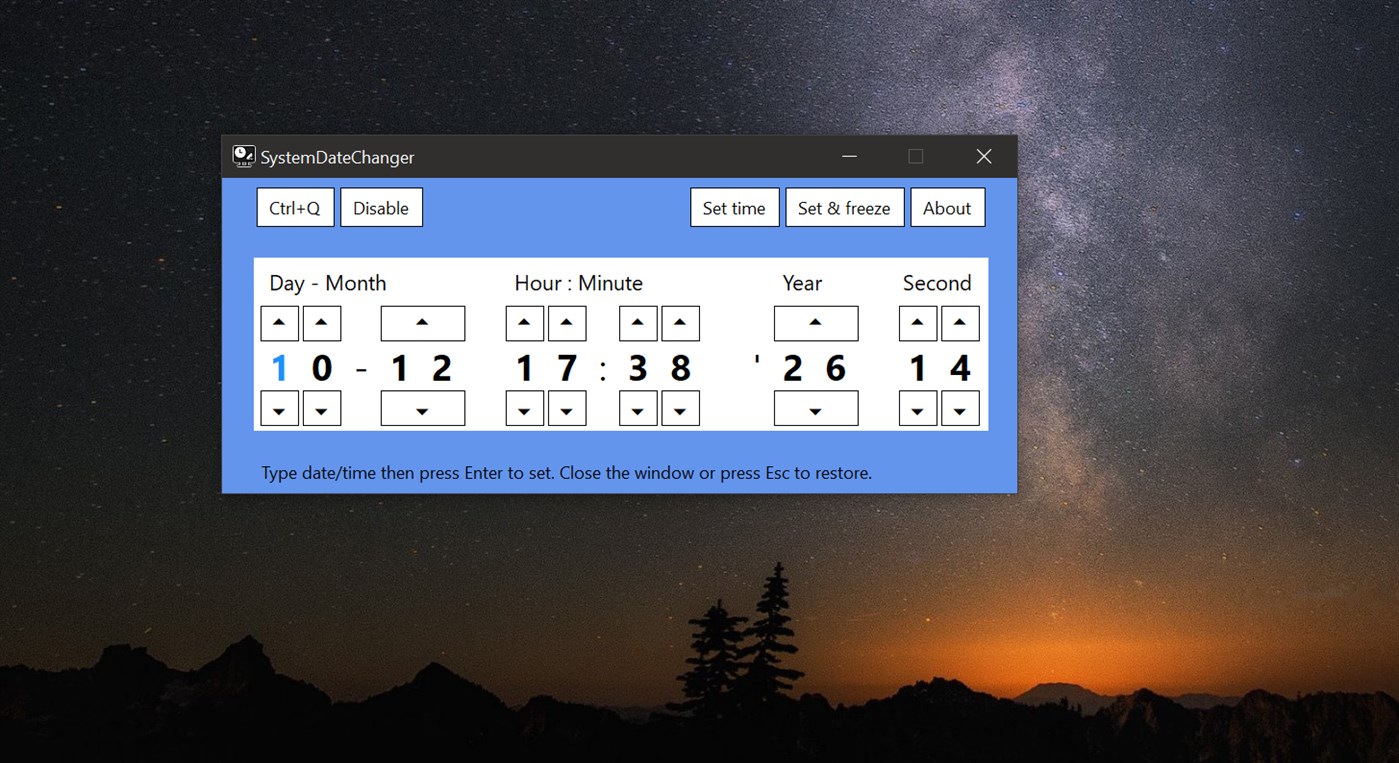Click the Set time button
Image resolution: width=1399 pixels, height=763 pixels.
[734, 208]
